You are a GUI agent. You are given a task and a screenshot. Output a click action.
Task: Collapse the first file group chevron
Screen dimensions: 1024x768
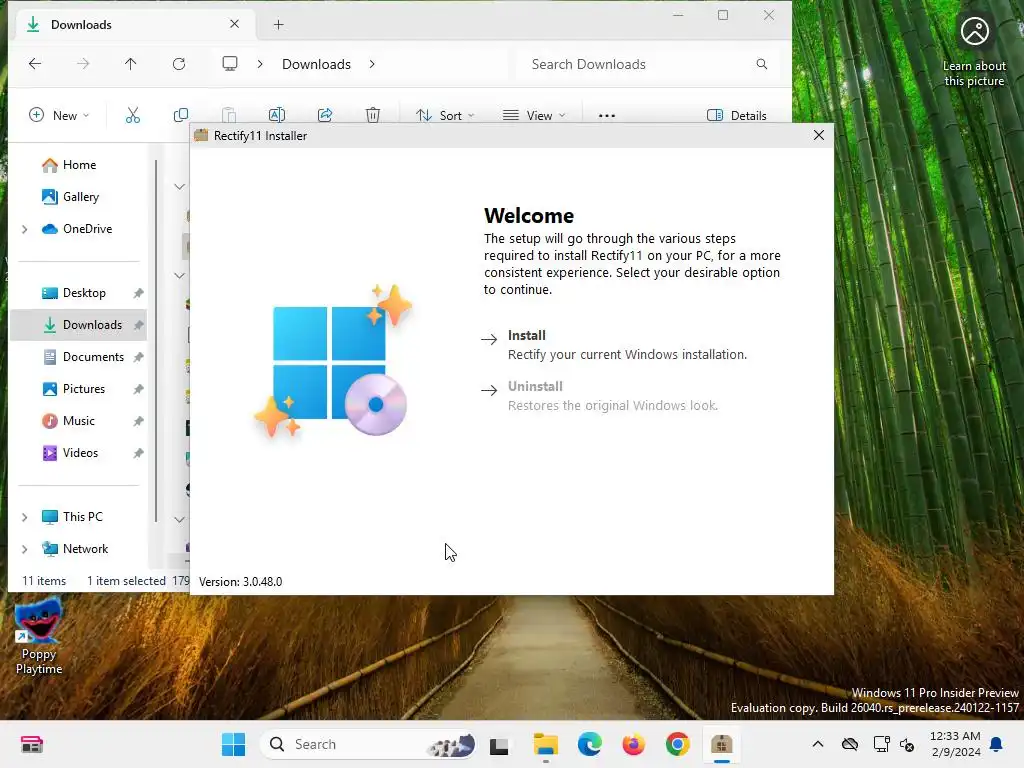[x=180, y=187]
